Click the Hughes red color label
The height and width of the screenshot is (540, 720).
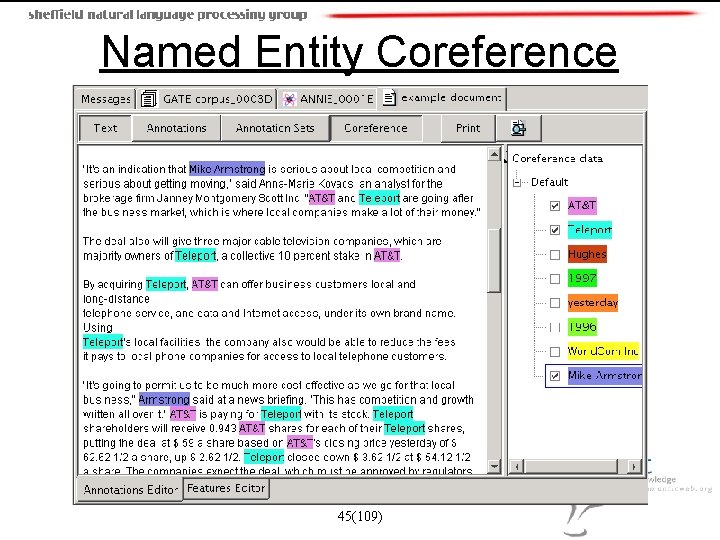587,254
